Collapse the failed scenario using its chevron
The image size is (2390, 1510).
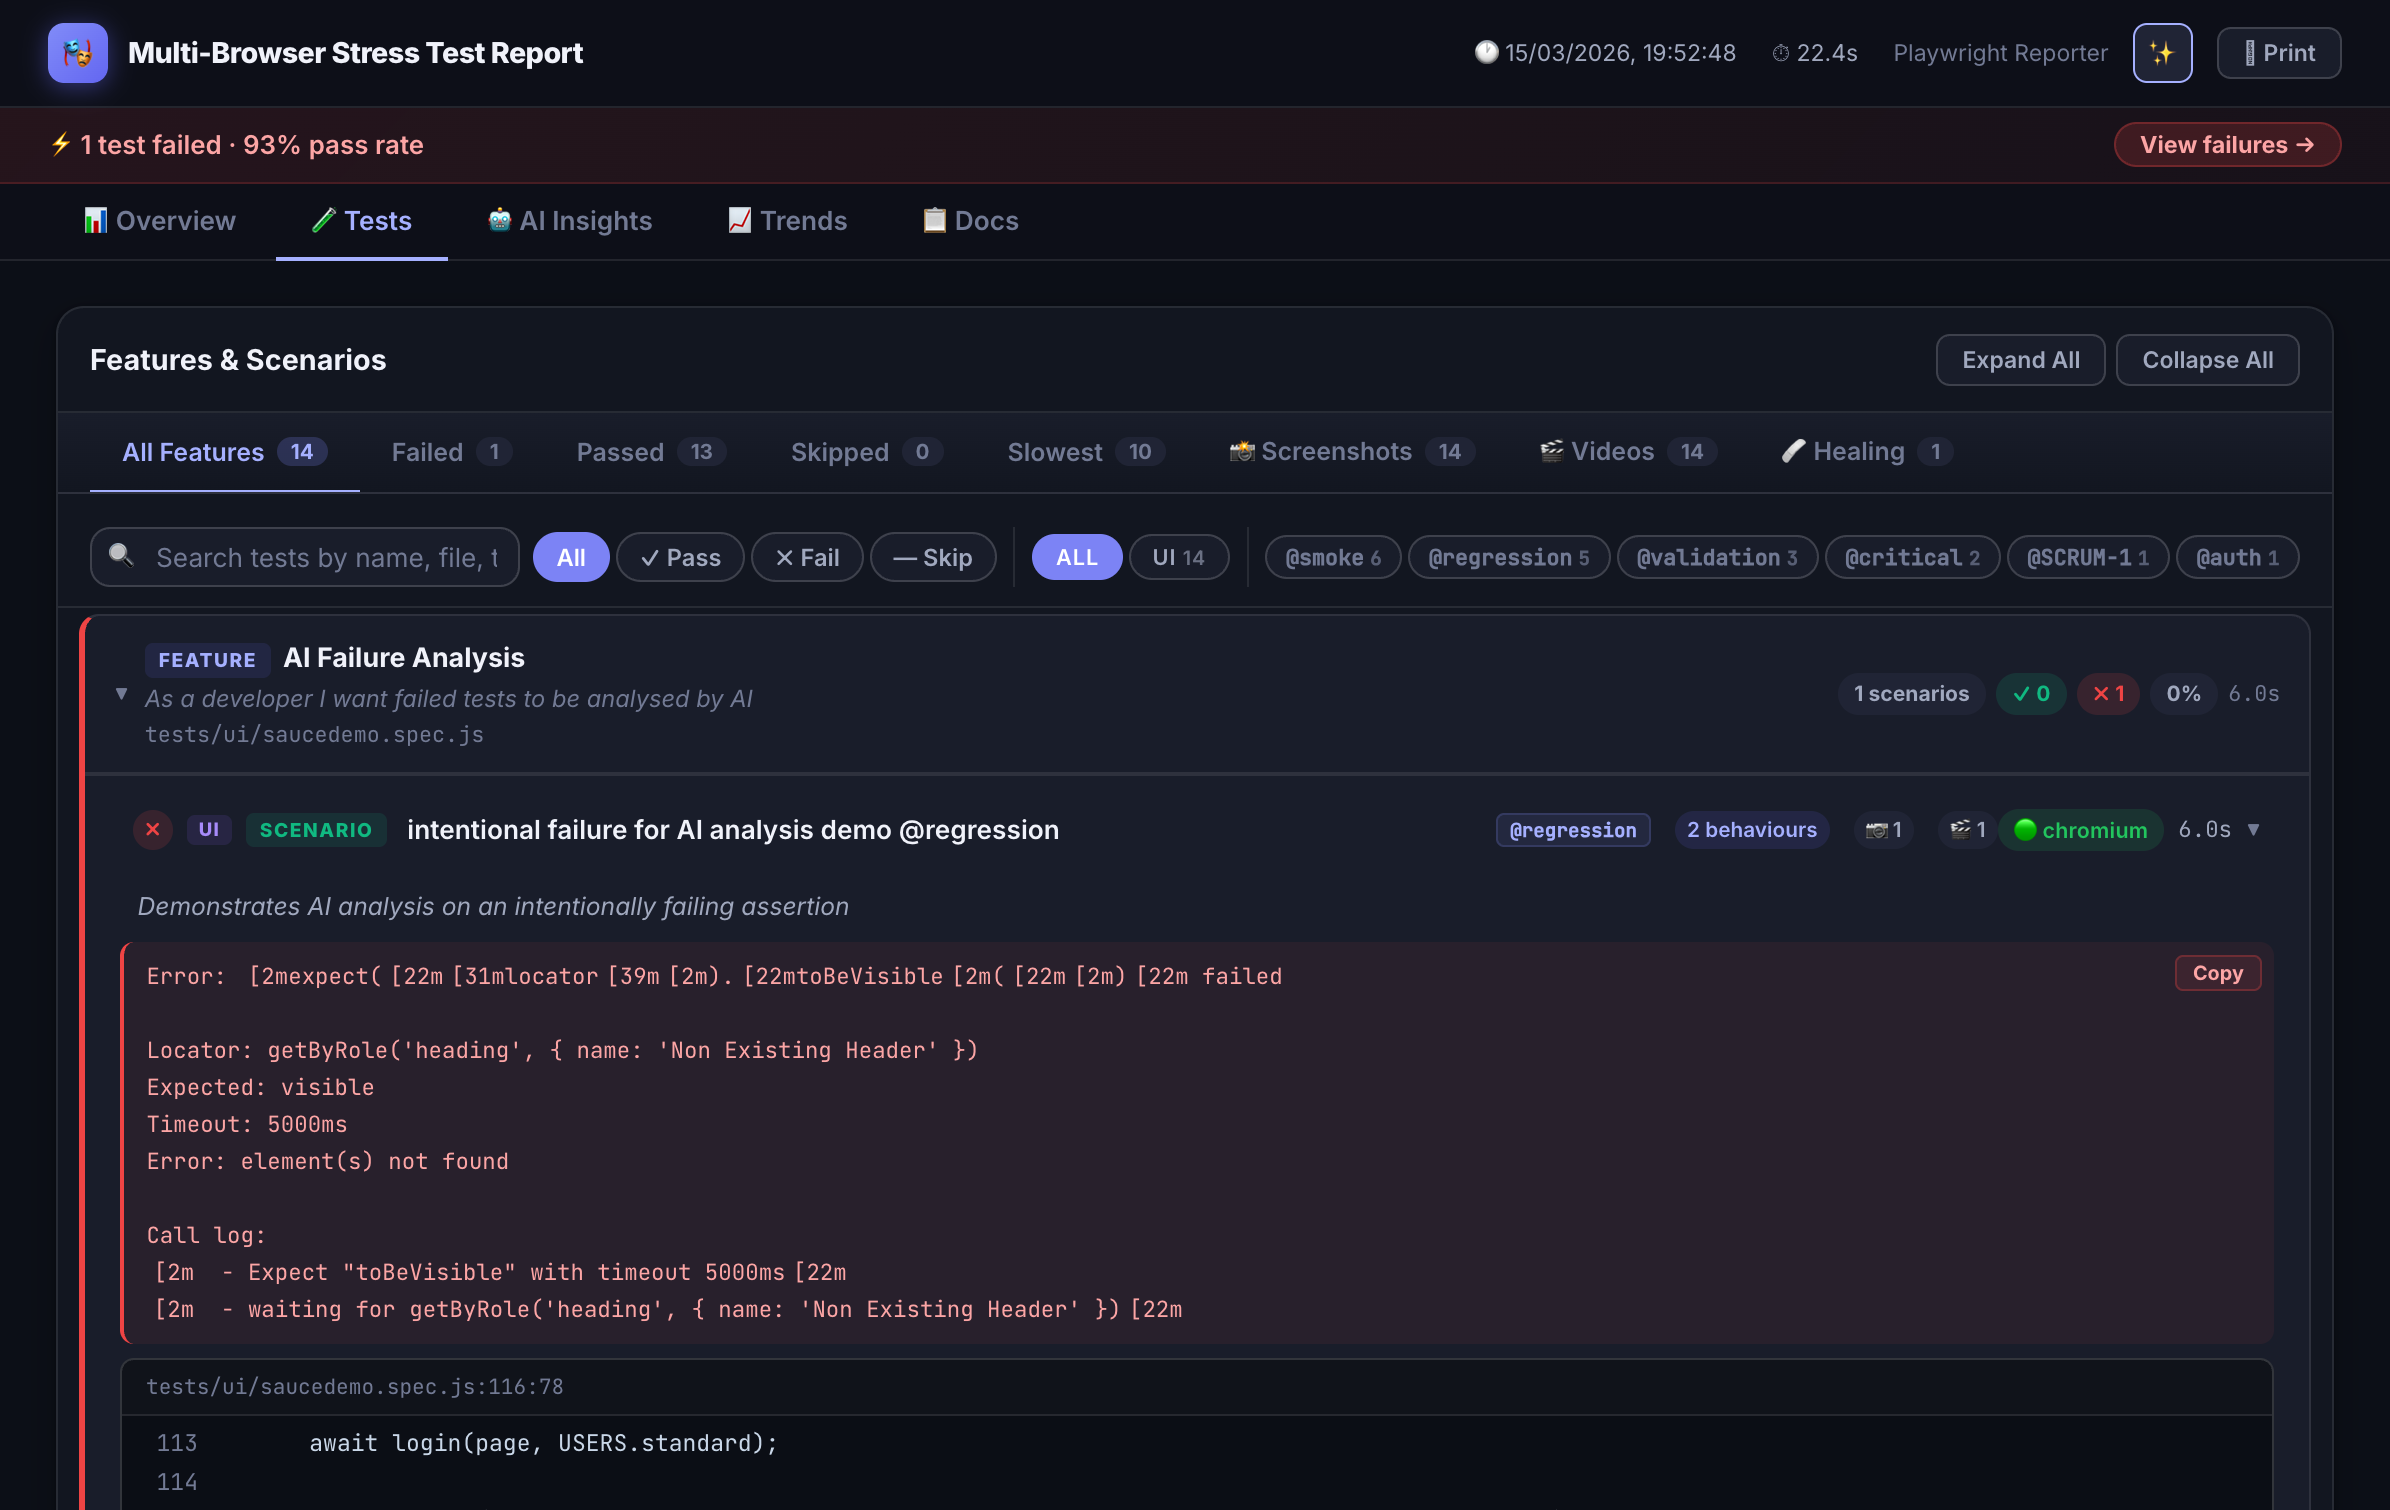coord(2253,830)
